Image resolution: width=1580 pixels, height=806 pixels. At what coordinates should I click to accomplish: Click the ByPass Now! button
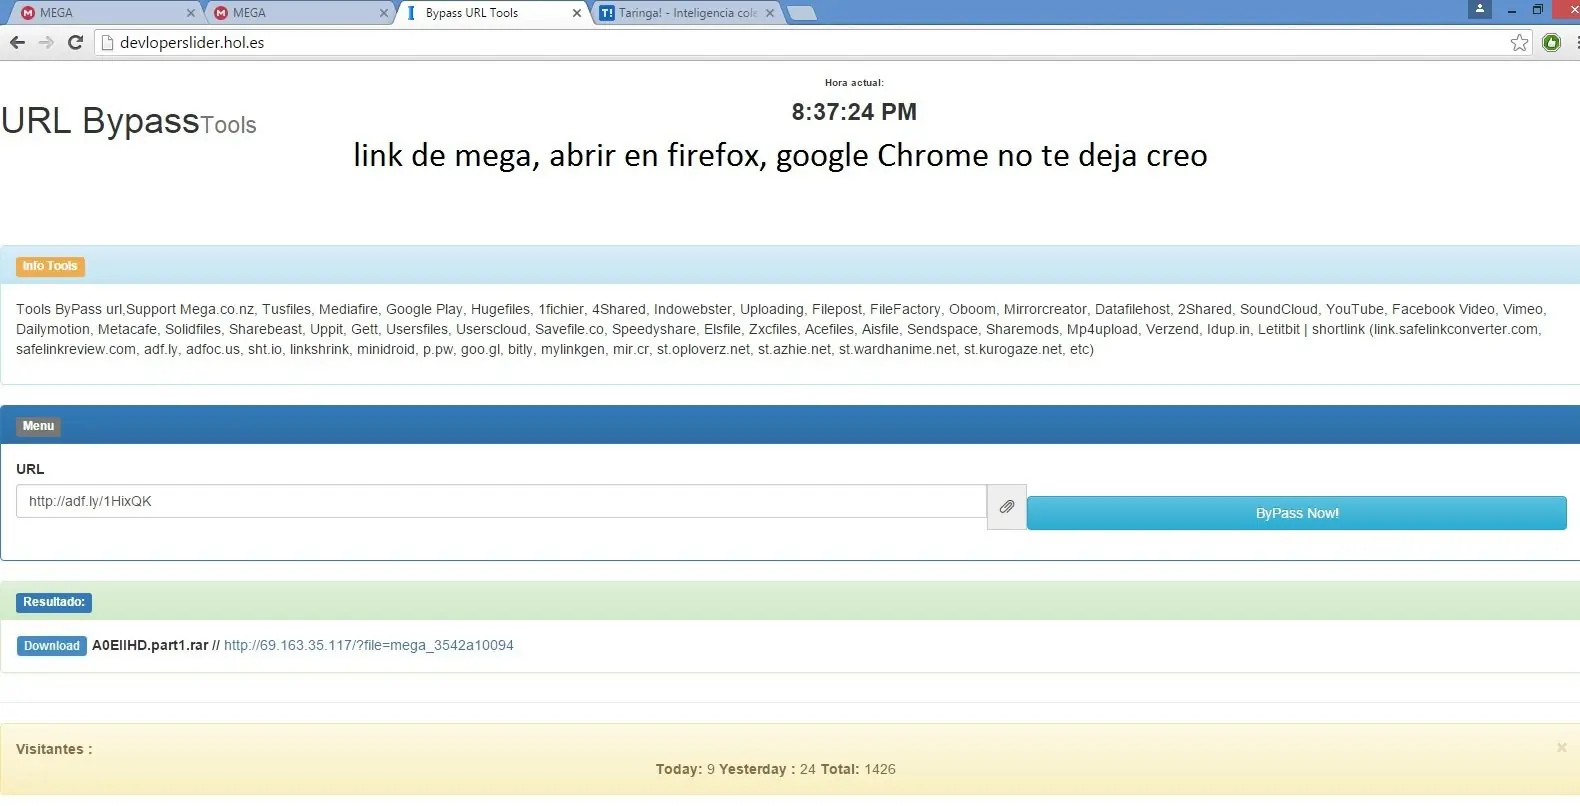(1297, 513)
